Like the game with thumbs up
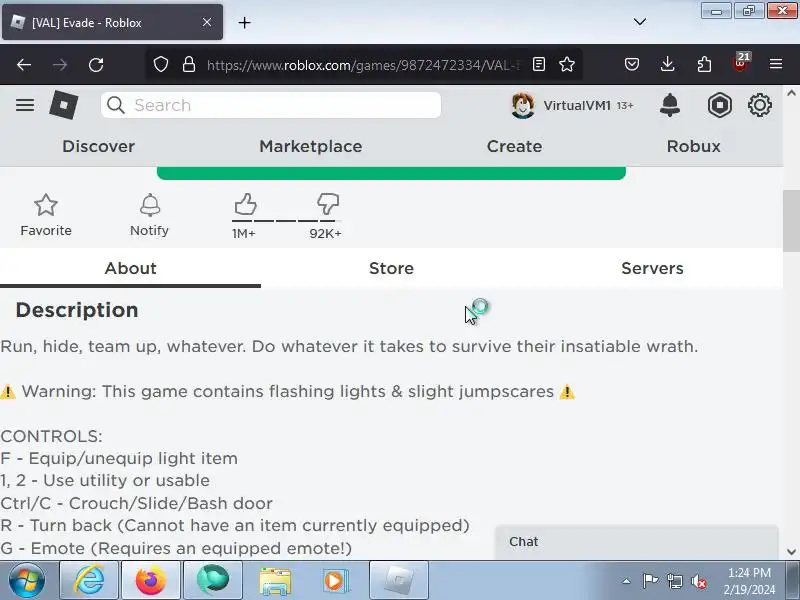This screenshot has width=800, height=600. pyautogui.click(x=245, y=205)
